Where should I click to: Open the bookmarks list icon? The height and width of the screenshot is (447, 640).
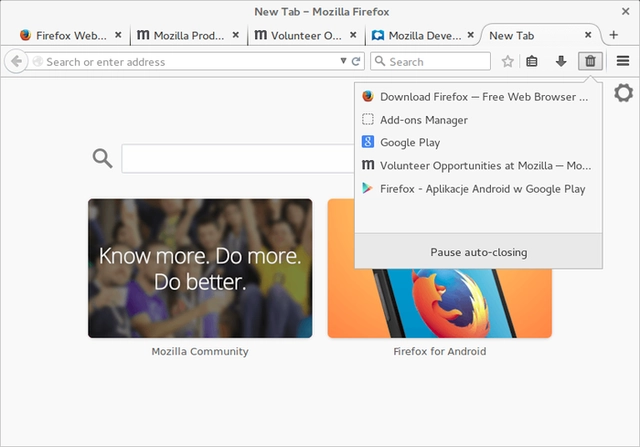pos(532,61)
